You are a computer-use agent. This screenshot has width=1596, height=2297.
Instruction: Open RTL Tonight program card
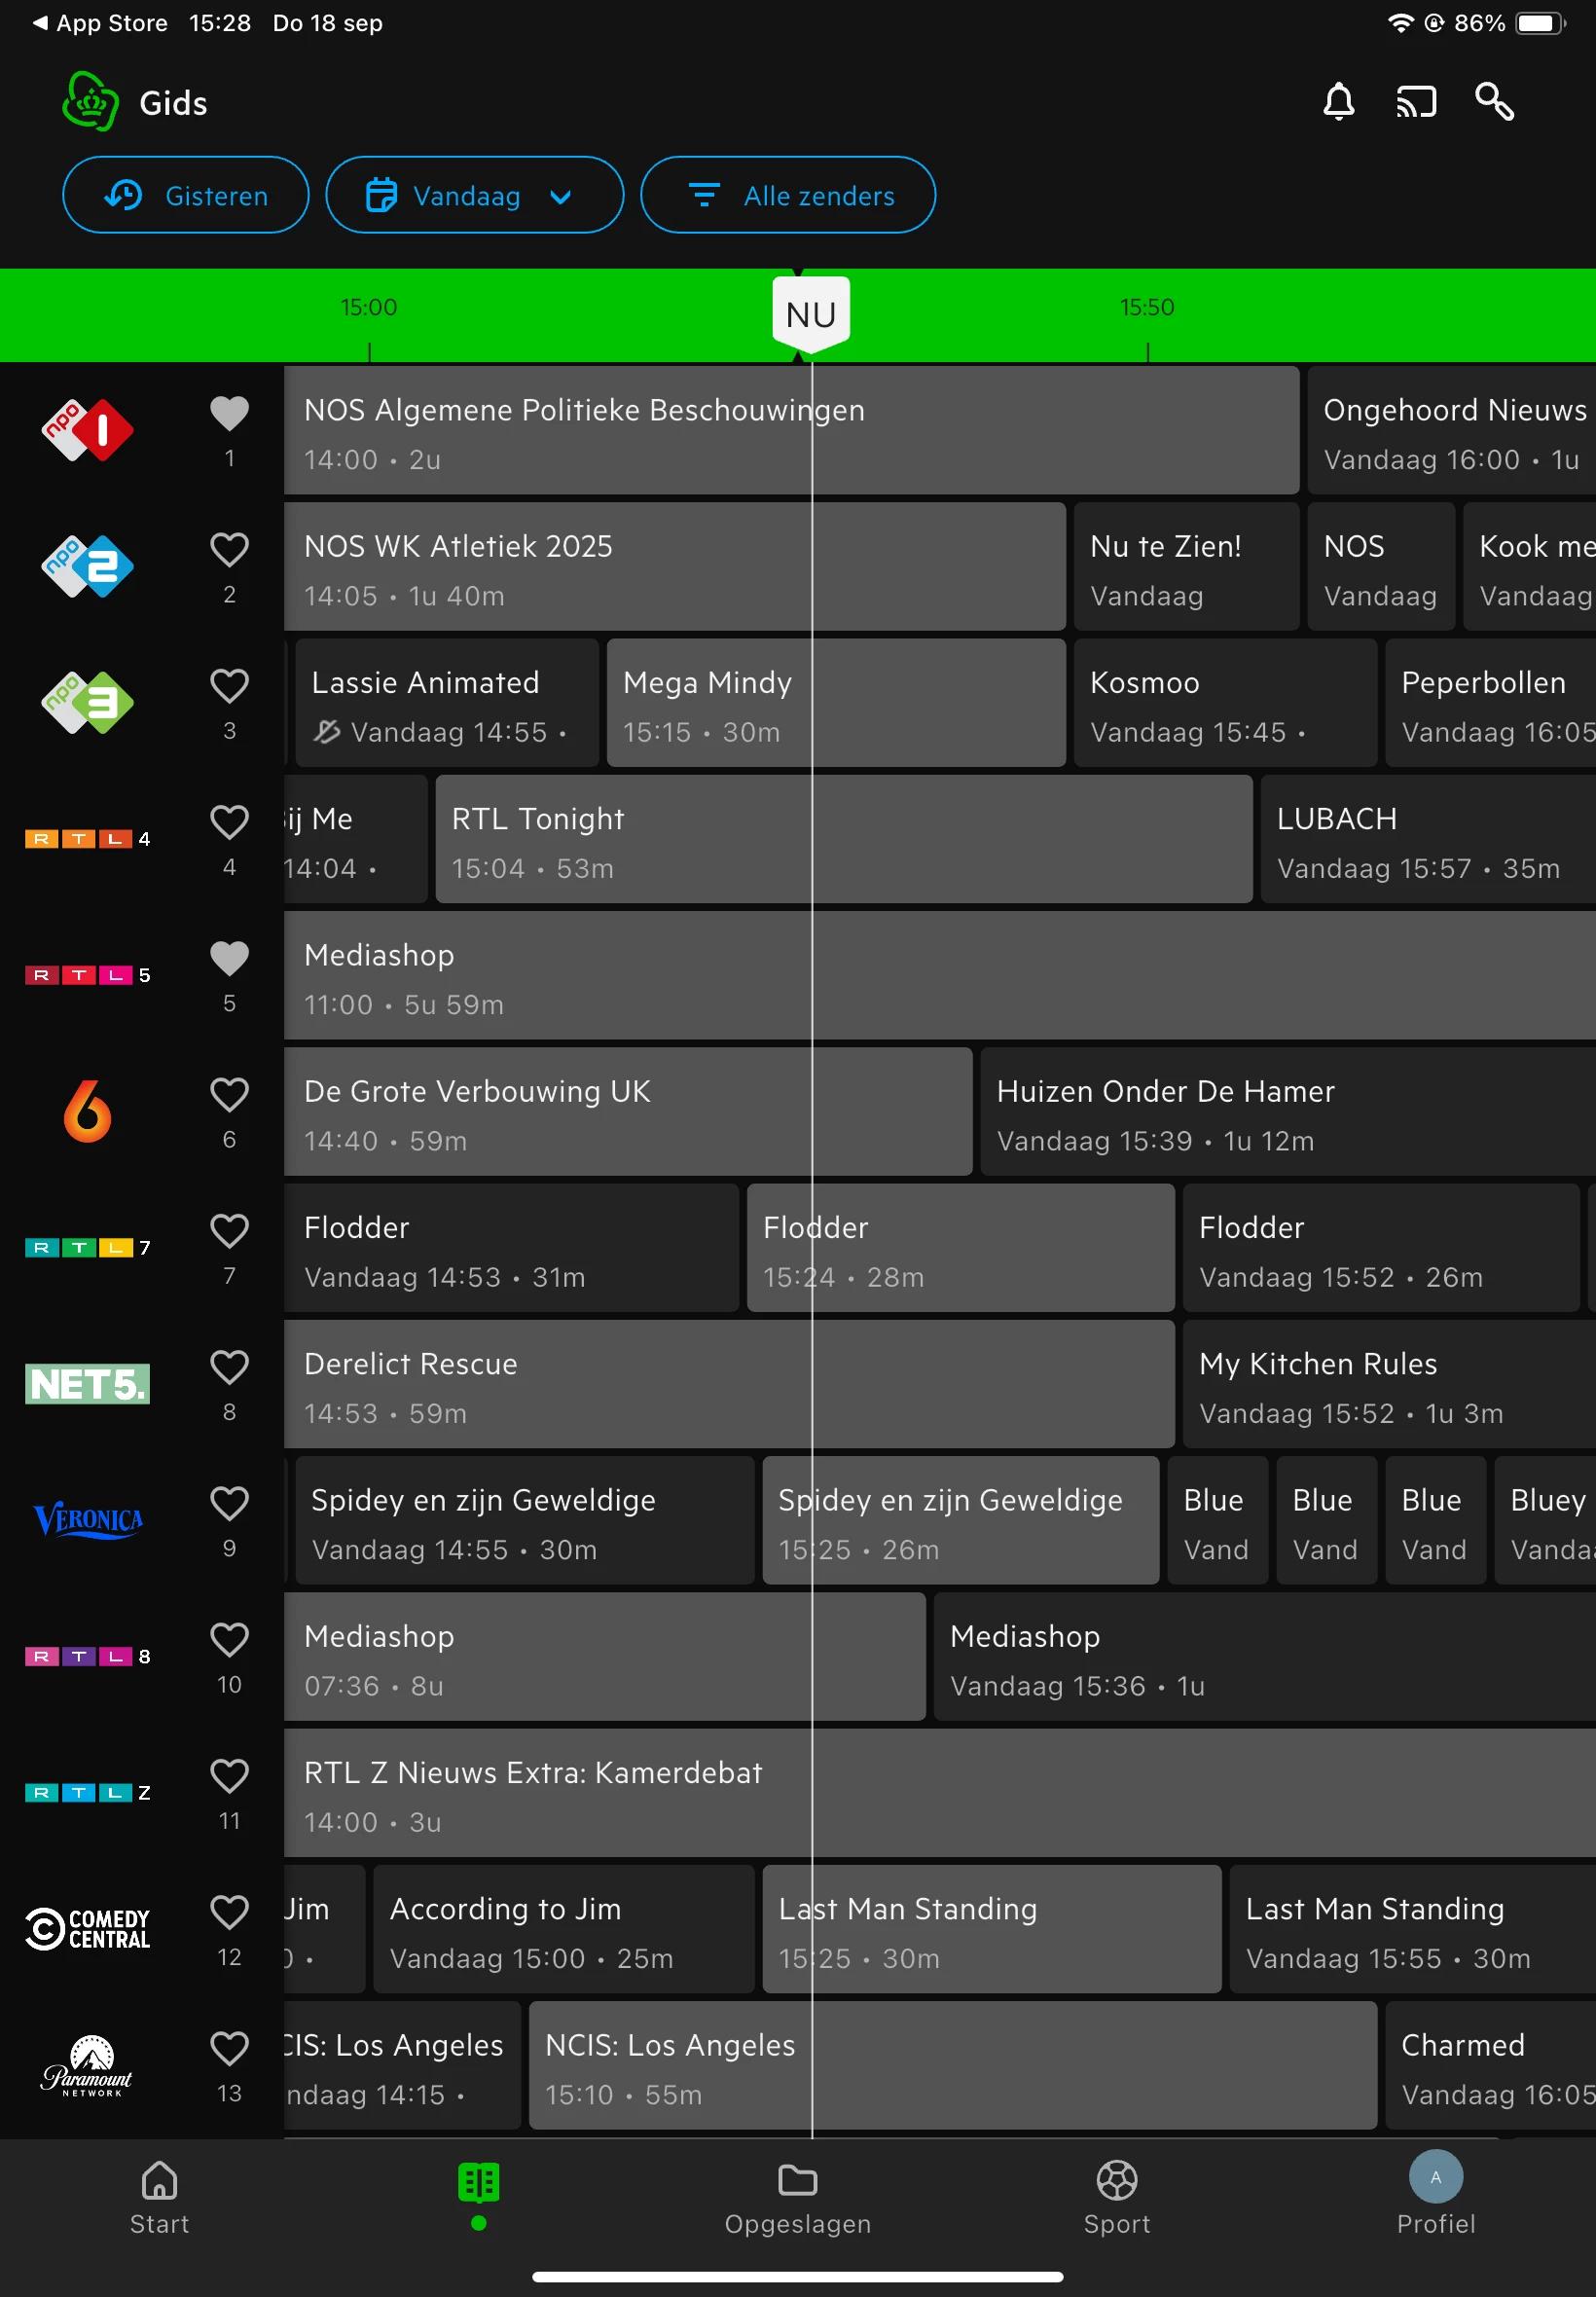(x=843, y=839)
